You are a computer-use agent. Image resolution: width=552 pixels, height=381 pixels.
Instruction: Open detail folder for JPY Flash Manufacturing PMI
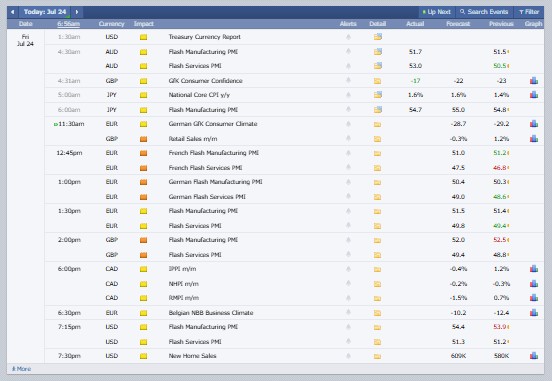pyautogui.click(x=378, y=110)
